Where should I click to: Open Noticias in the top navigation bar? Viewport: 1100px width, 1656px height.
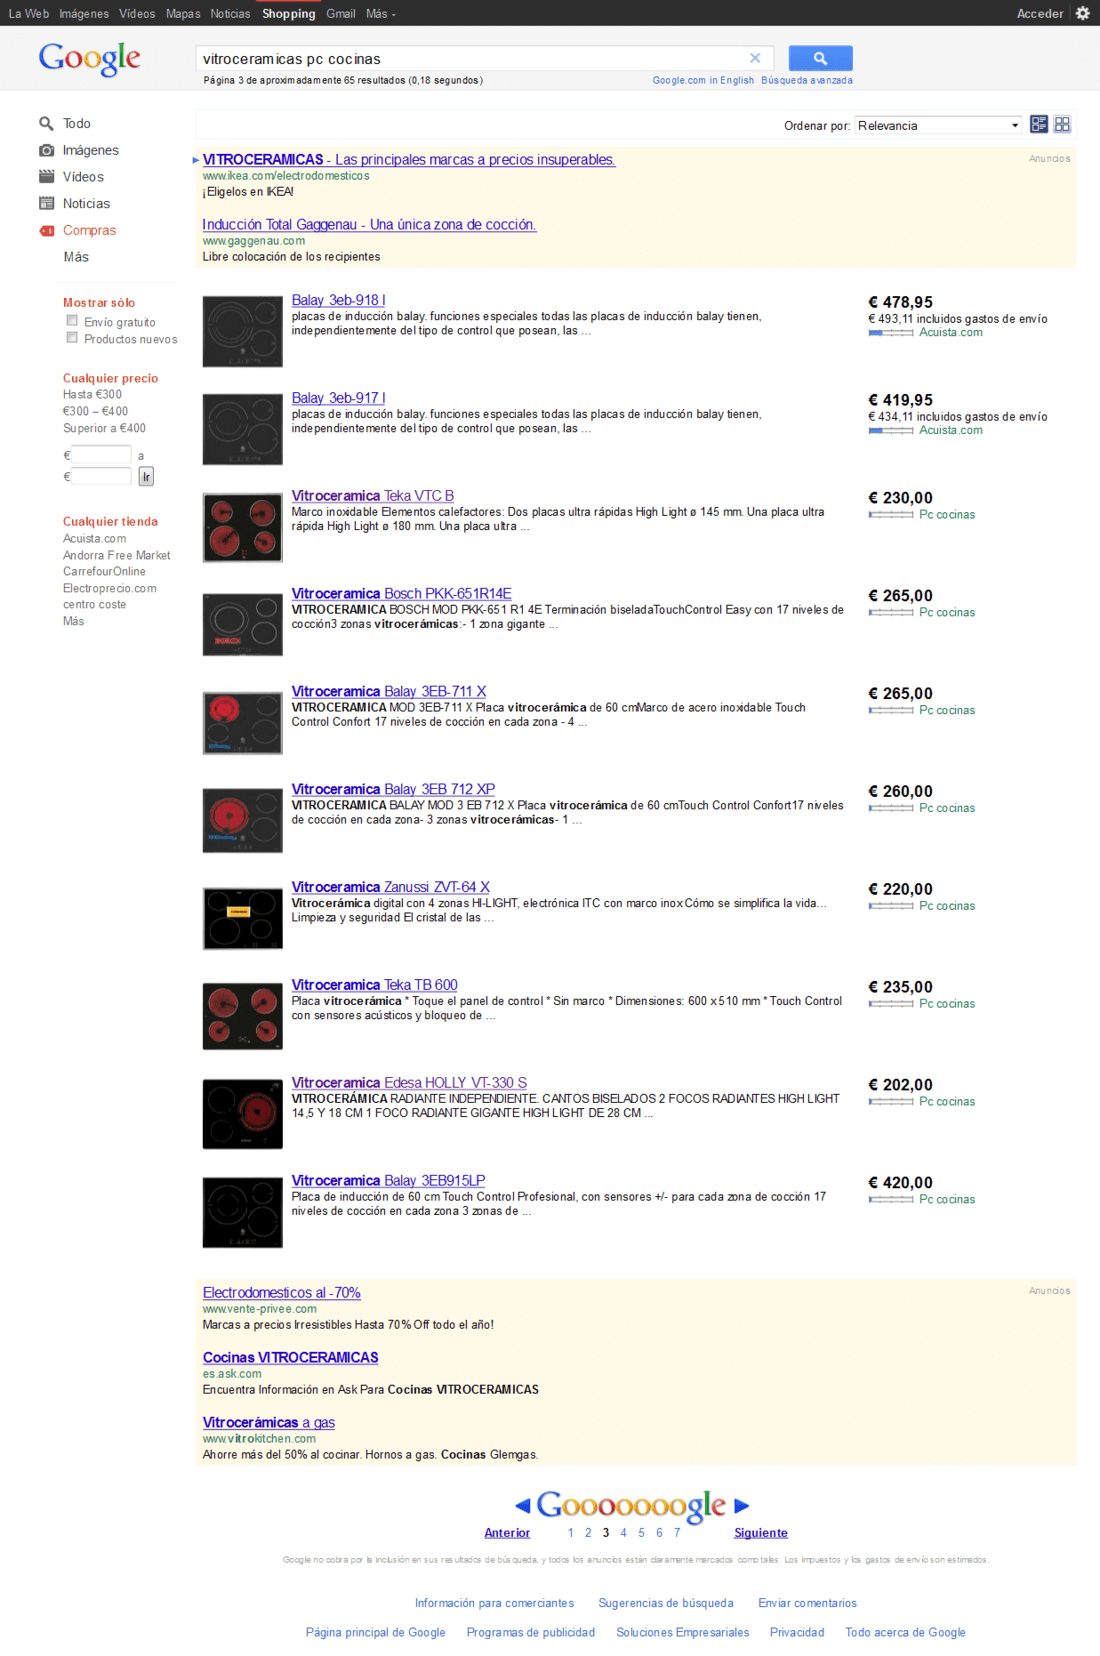230,14
